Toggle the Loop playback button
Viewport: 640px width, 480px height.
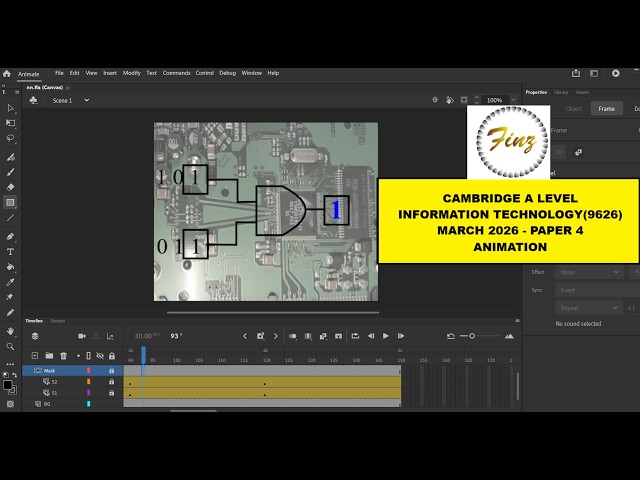[x=355, y=336]
